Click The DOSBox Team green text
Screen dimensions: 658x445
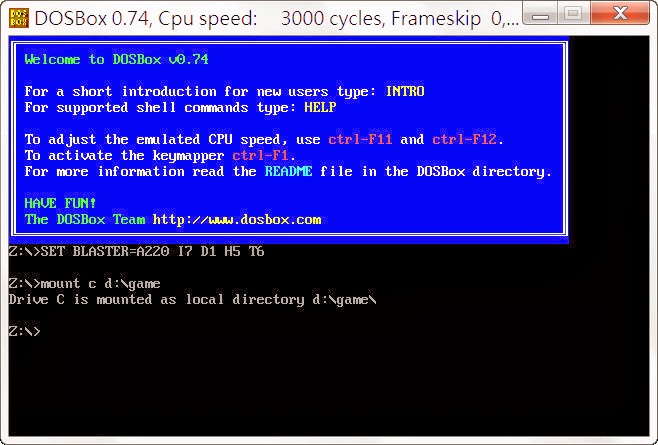tap(85, 220)
